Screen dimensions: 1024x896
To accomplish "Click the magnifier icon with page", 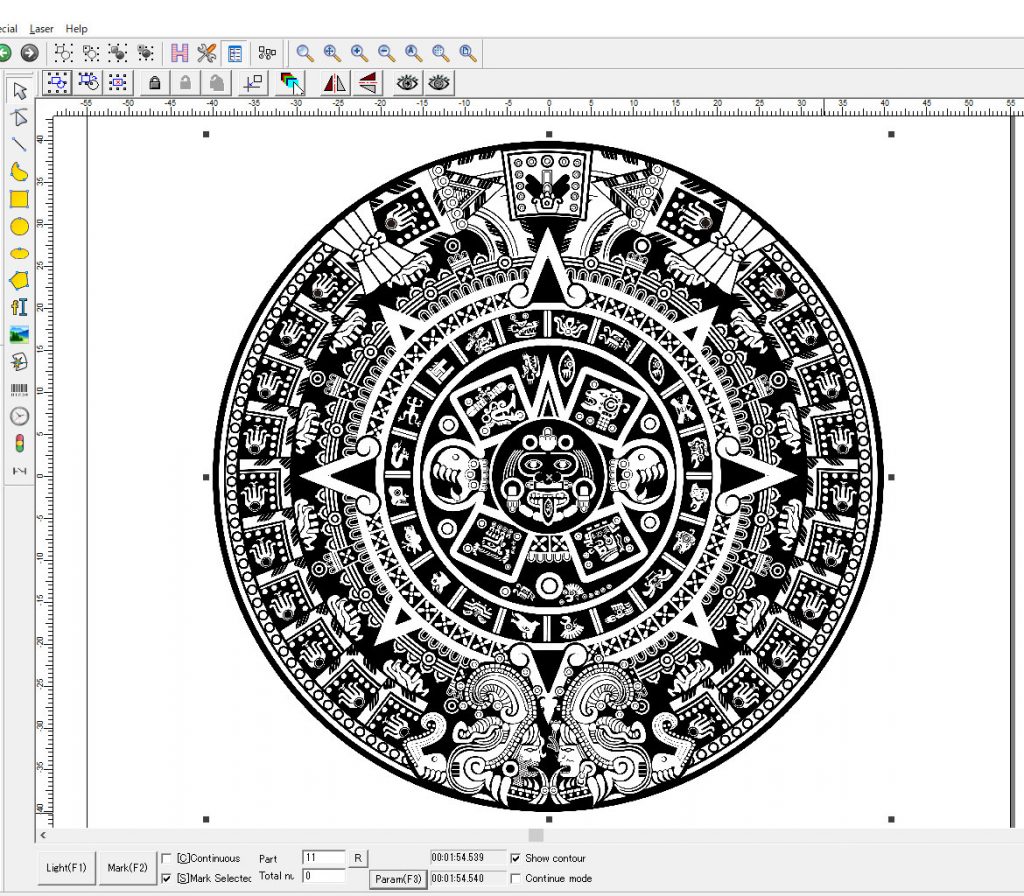I will coord(468,53).
